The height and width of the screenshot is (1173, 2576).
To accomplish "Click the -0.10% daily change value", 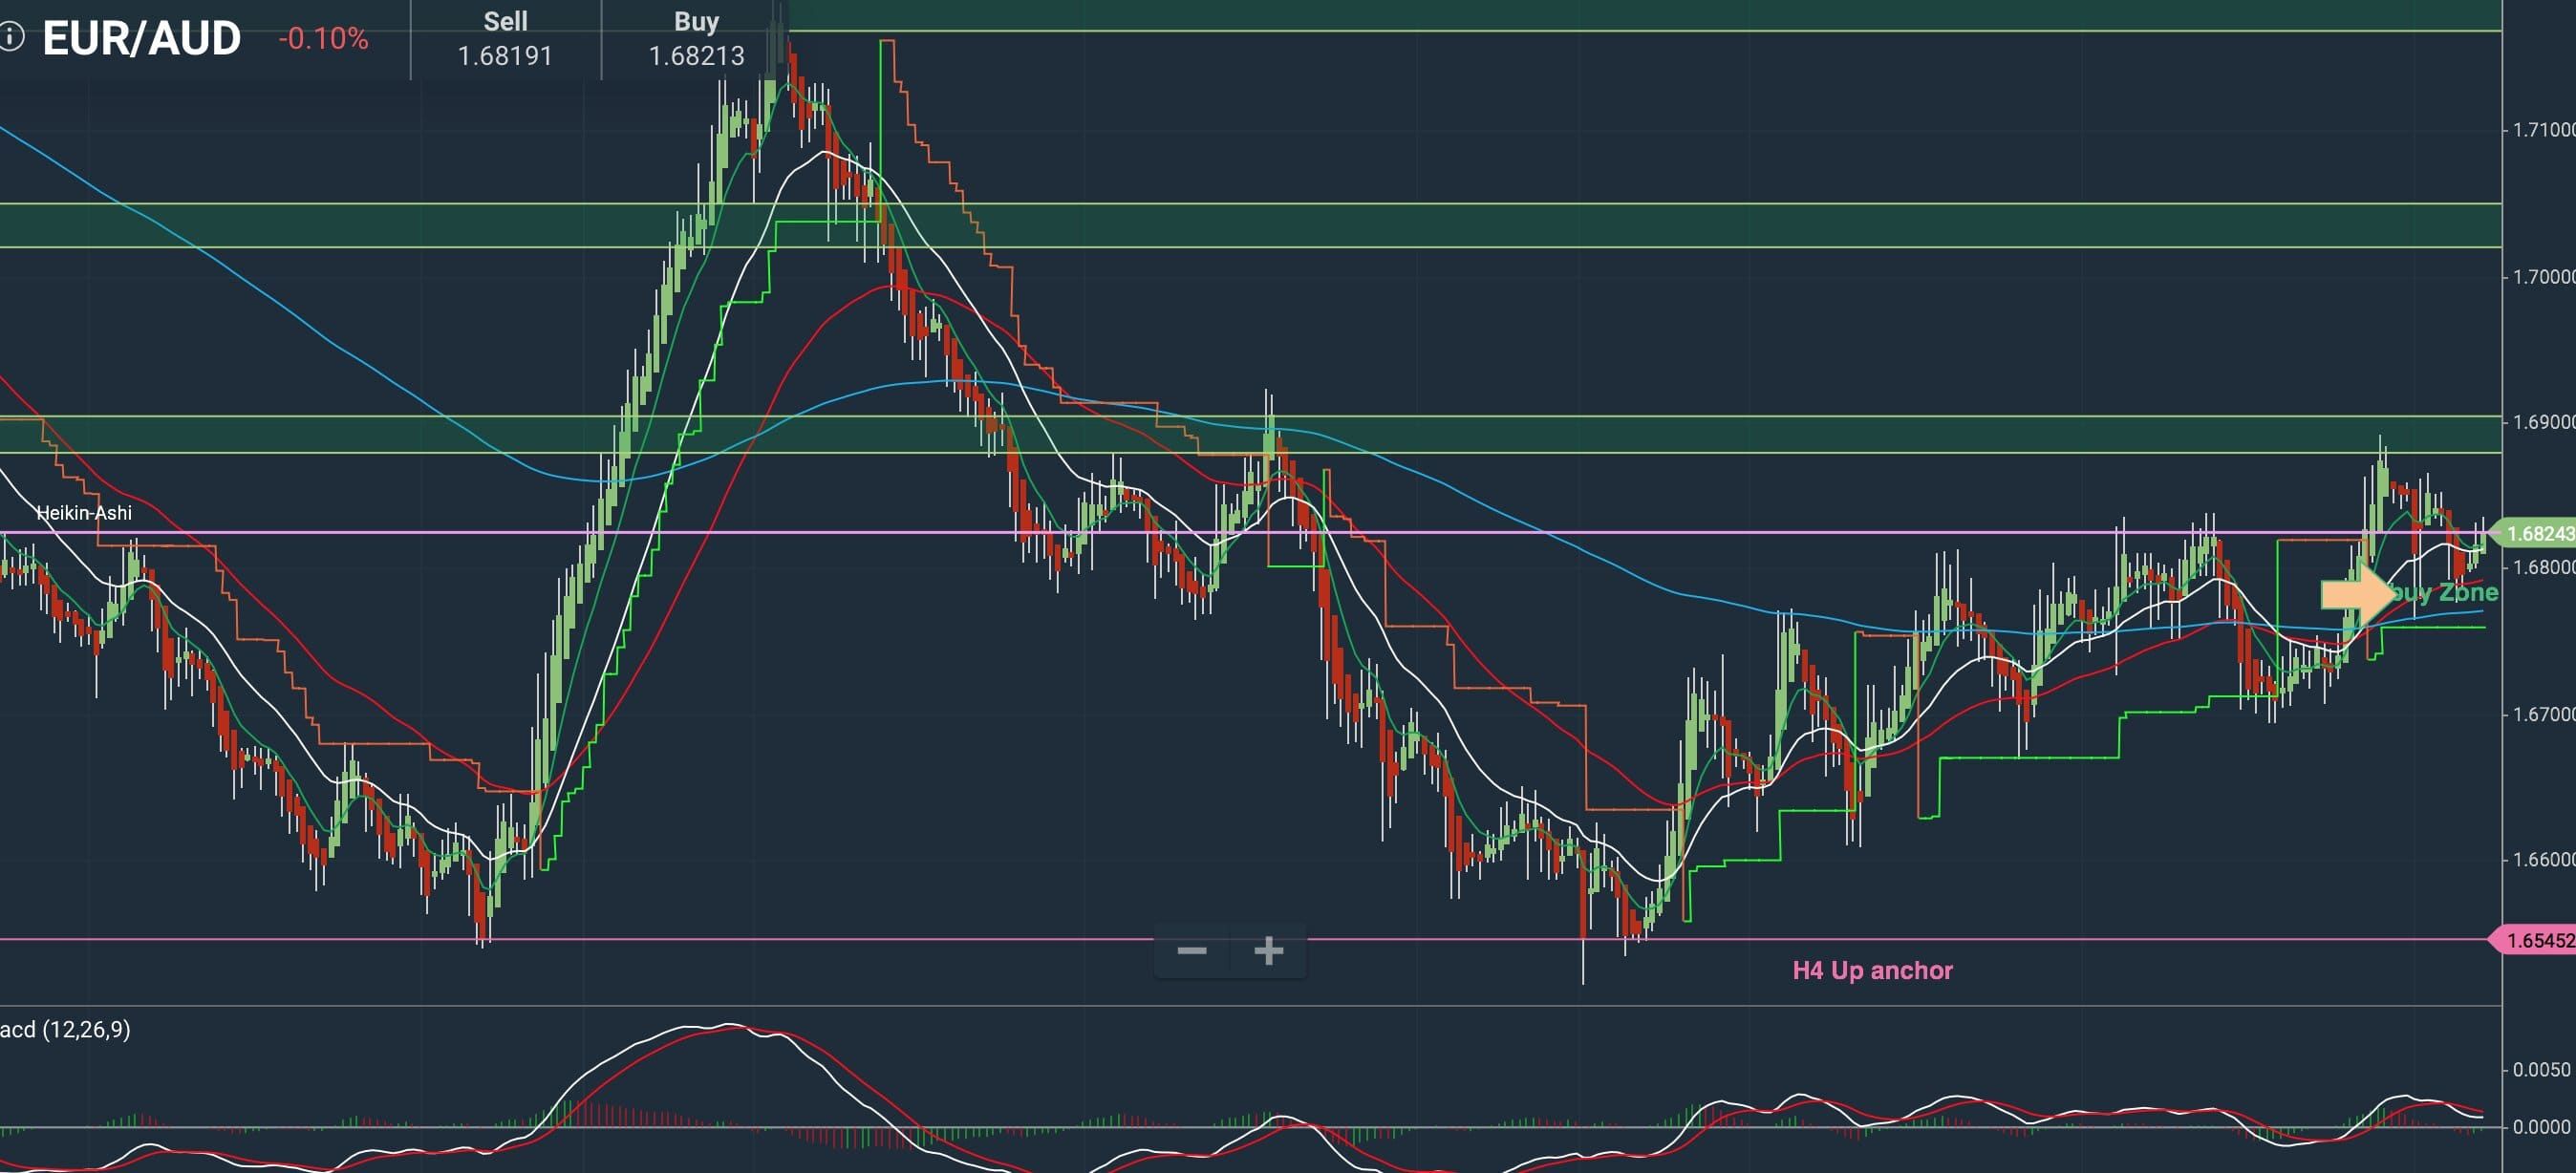I will point(323,39).
